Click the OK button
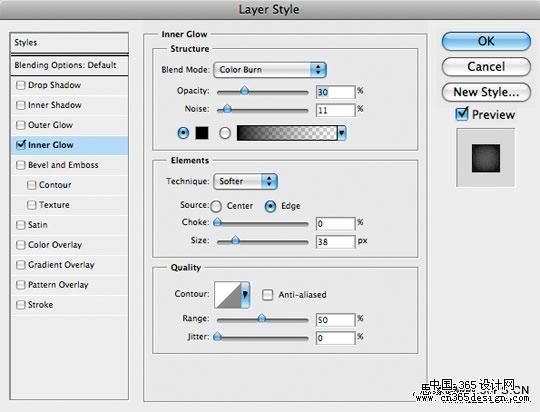540x412 pixels. tap(486, 41)
